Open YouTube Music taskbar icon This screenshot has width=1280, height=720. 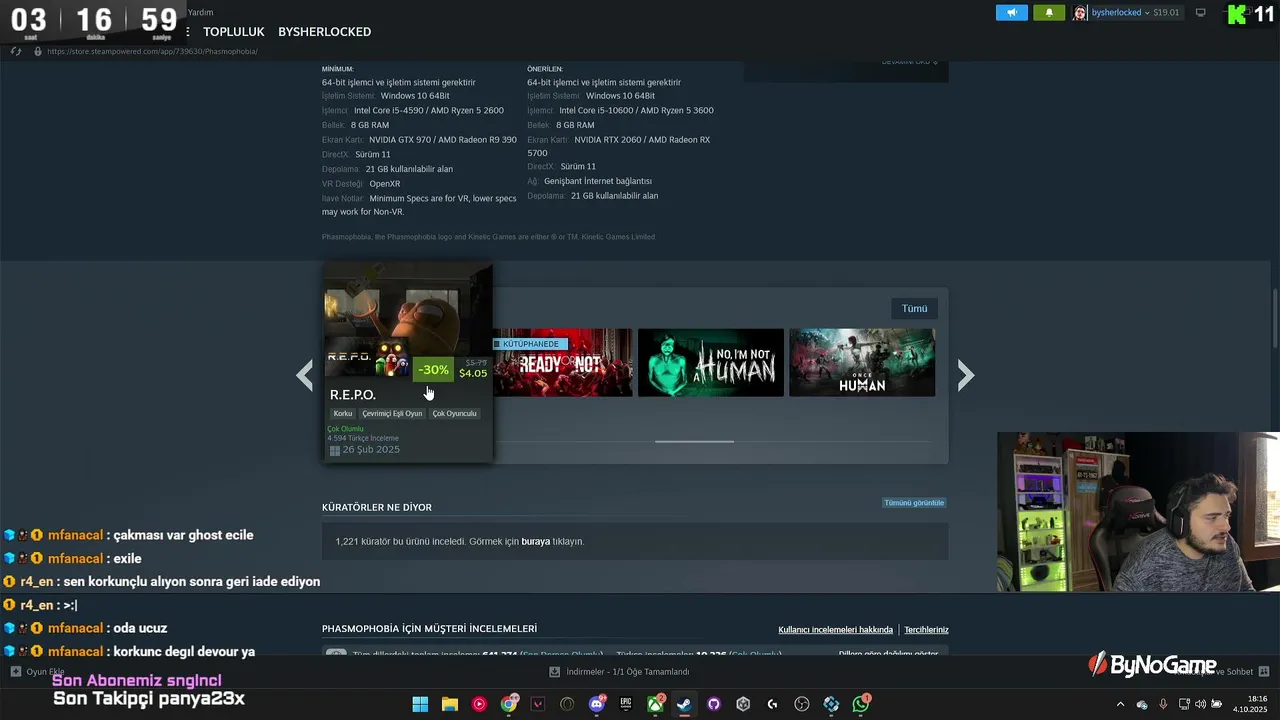point(479,704)
